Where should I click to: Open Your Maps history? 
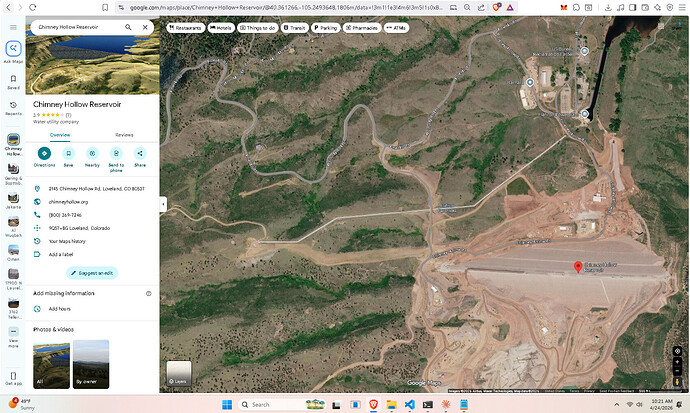[67, 241]
